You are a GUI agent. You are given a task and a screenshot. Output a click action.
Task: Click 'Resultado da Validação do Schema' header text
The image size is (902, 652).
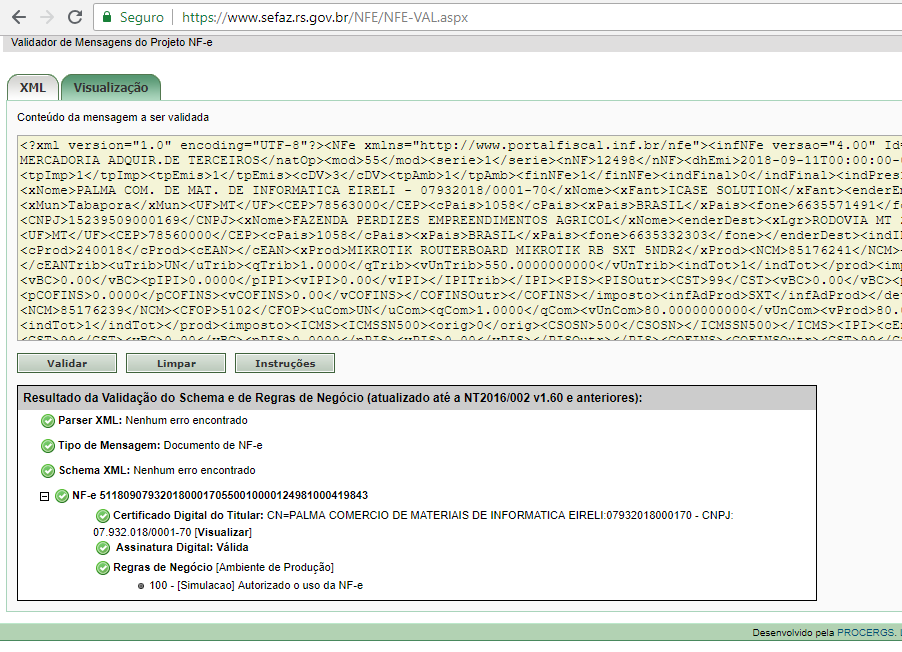click(332, 398)
